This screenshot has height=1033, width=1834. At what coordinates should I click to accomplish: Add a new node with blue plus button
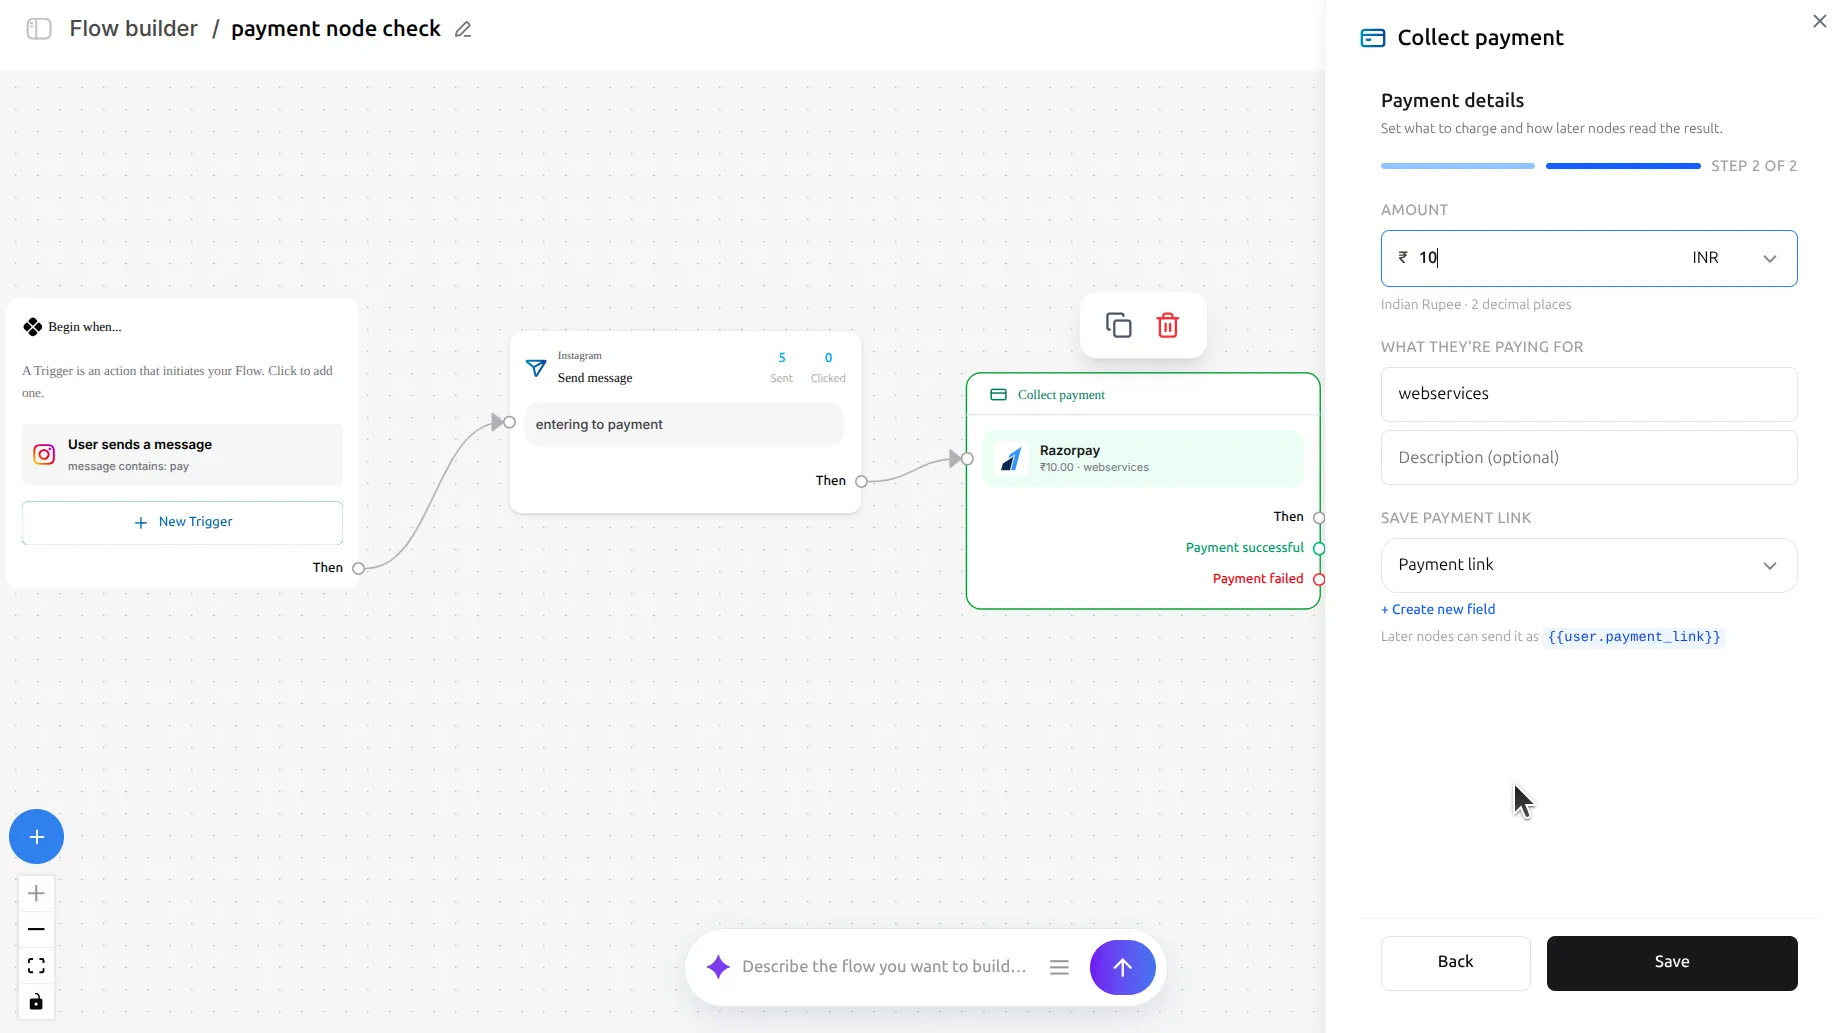click(x=37, y=837)
